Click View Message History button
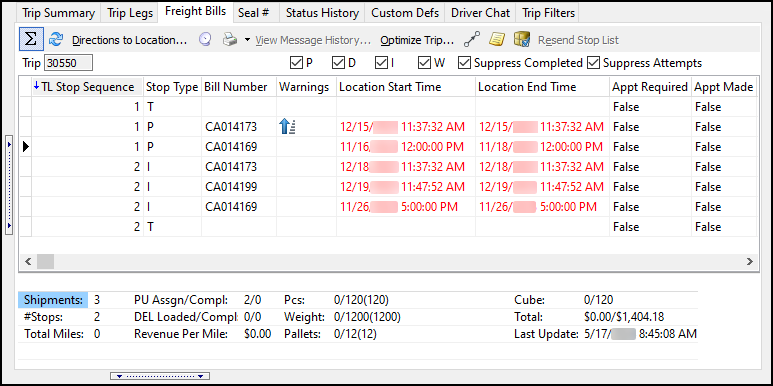Screen dimensions: 773x386 [313, 40]
